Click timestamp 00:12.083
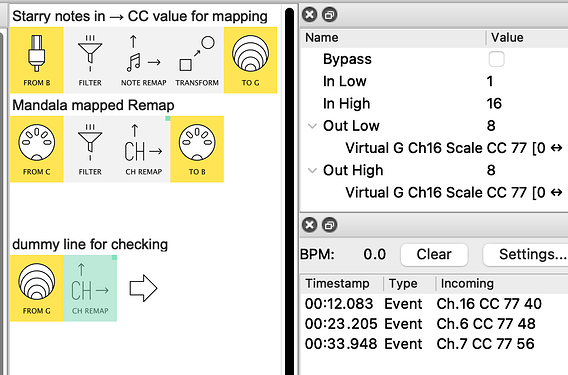 point(339,304)
